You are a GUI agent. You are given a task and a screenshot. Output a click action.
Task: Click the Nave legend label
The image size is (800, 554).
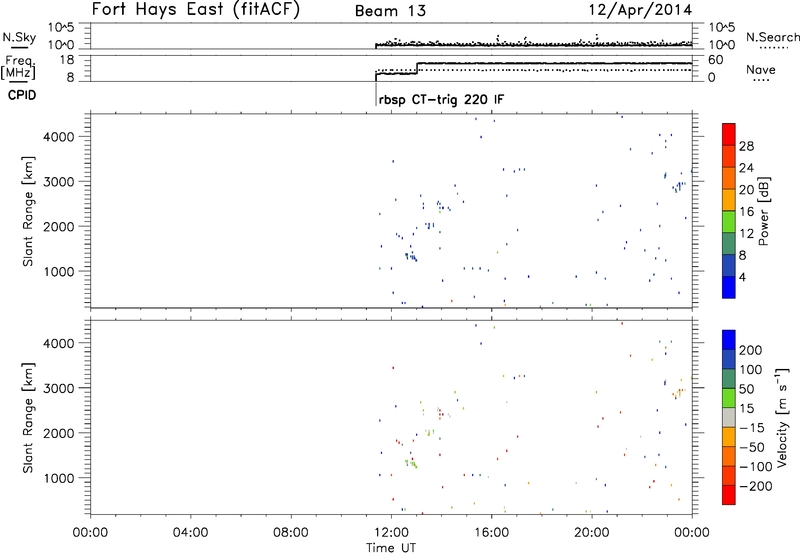[761, 70]
